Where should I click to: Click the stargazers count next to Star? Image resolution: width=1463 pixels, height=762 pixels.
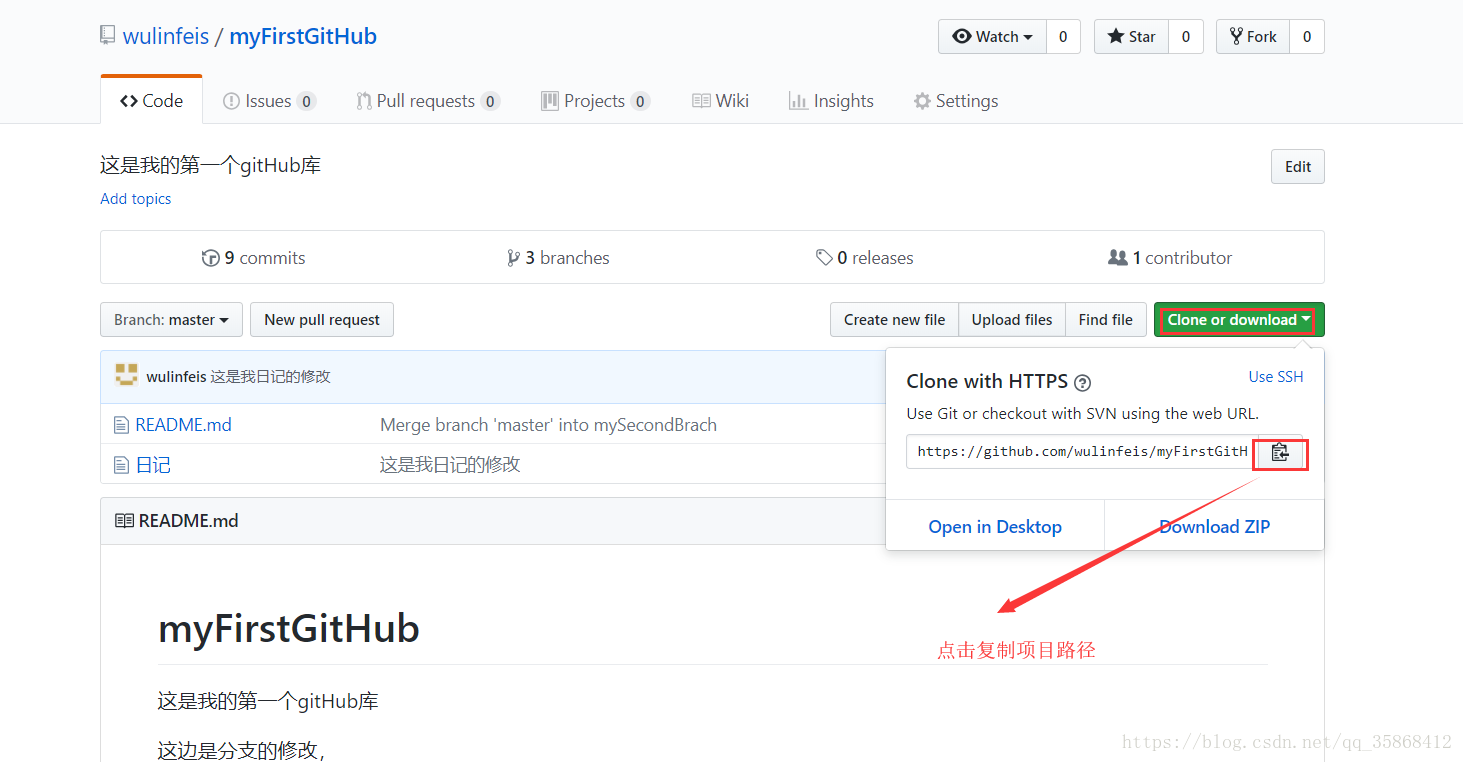tap(1186, 37)
